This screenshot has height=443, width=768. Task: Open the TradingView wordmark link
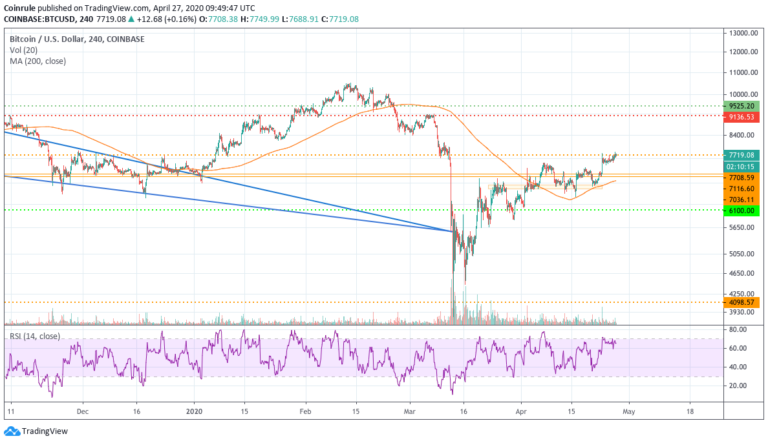click(x=45, y=431)
